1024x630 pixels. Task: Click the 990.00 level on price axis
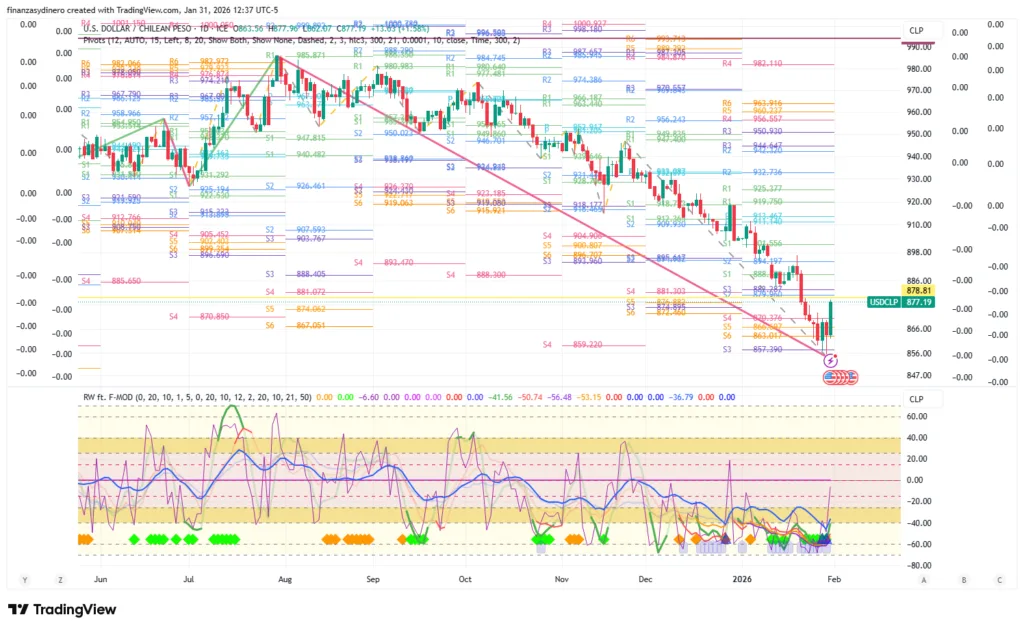point(919,46)
